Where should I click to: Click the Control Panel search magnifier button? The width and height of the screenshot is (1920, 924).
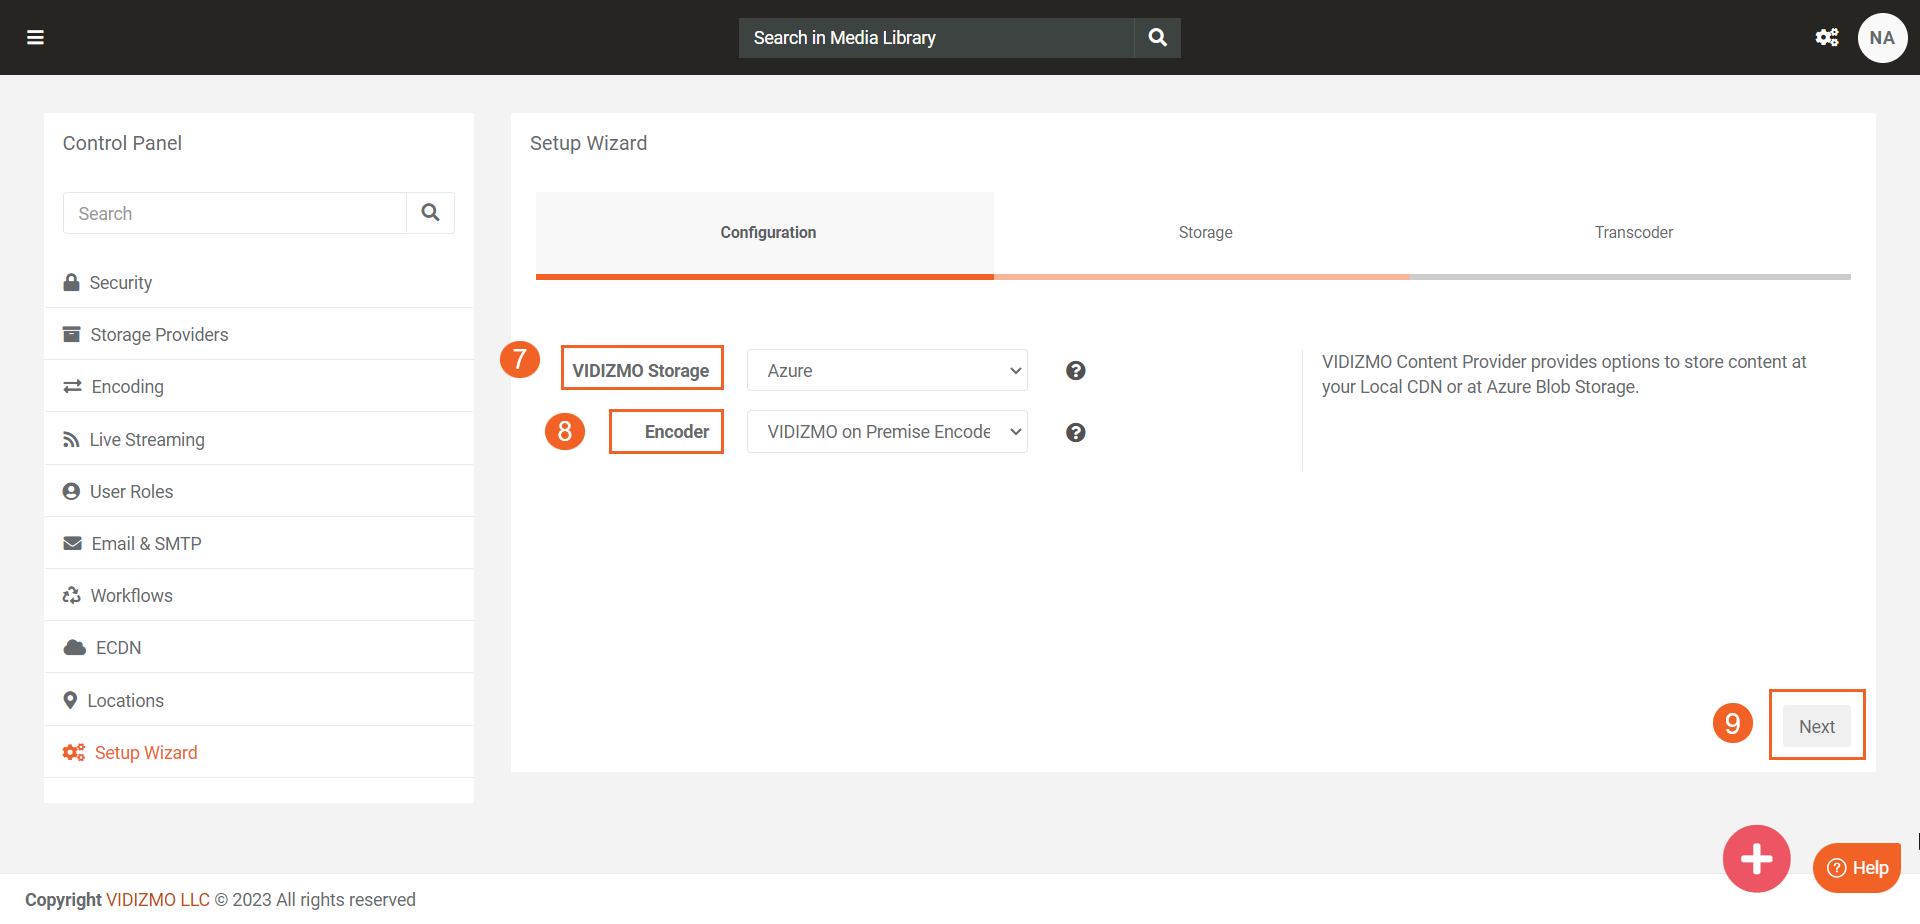(x=430, y=213)
